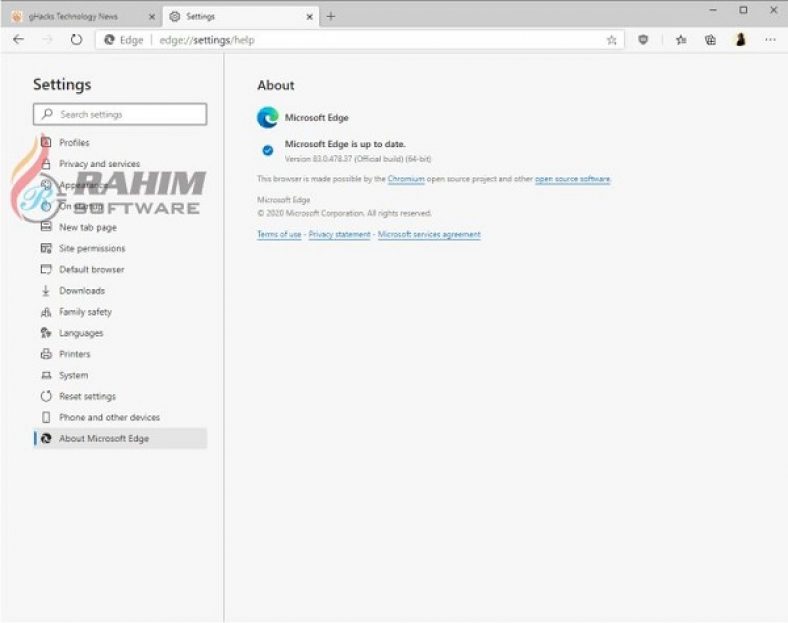Close the Settings tab
The height and width of the screenshot is (623, 788).
pyautogui.click(x=310, y=17)
